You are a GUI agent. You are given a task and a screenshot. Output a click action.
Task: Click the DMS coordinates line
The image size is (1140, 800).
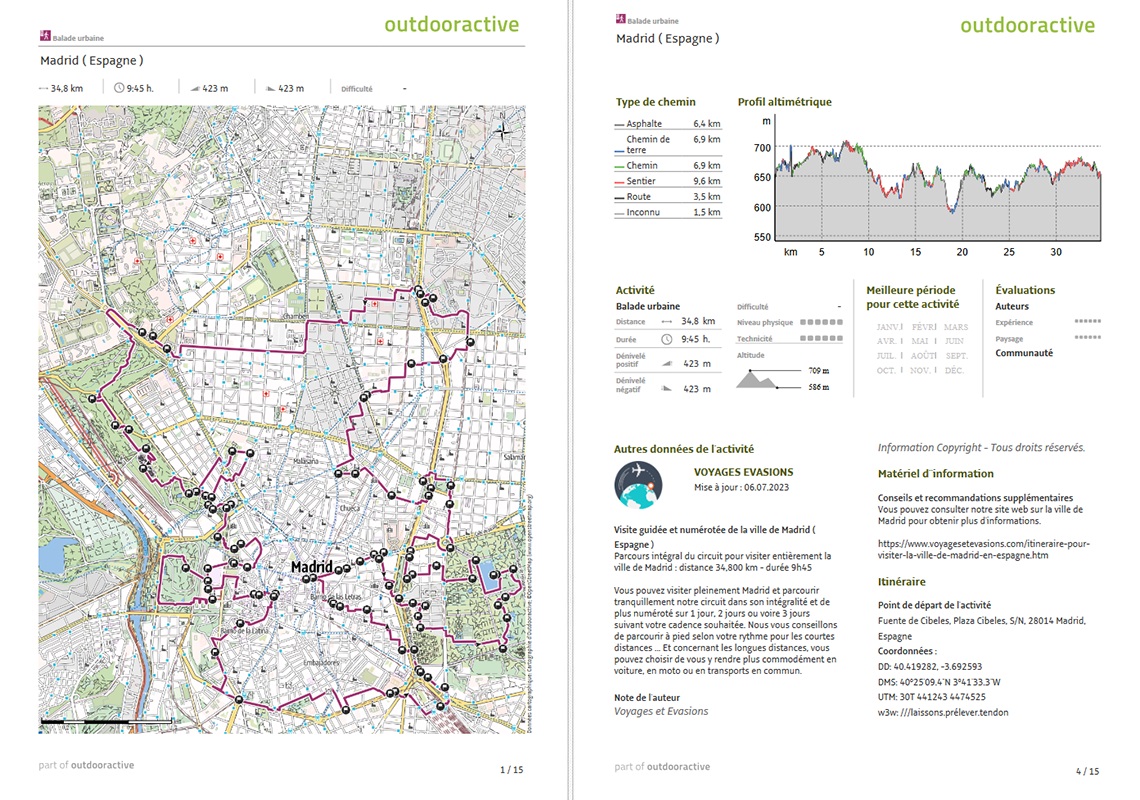click(x=939, y=682)
